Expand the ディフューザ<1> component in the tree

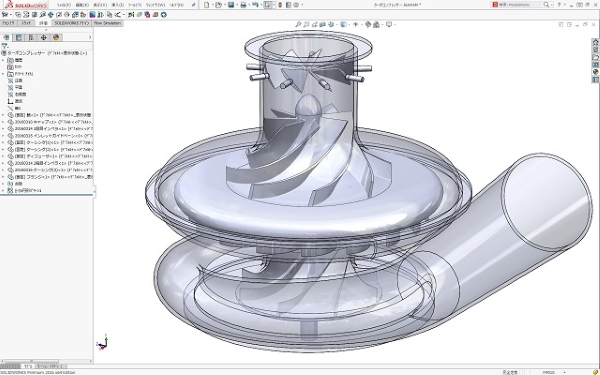[3, 156]
